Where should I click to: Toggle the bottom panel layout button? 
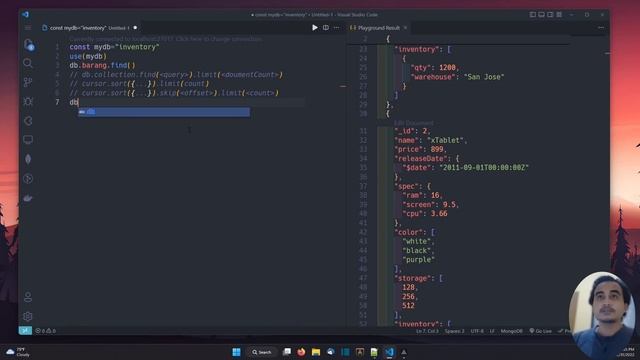pos(541,15)
